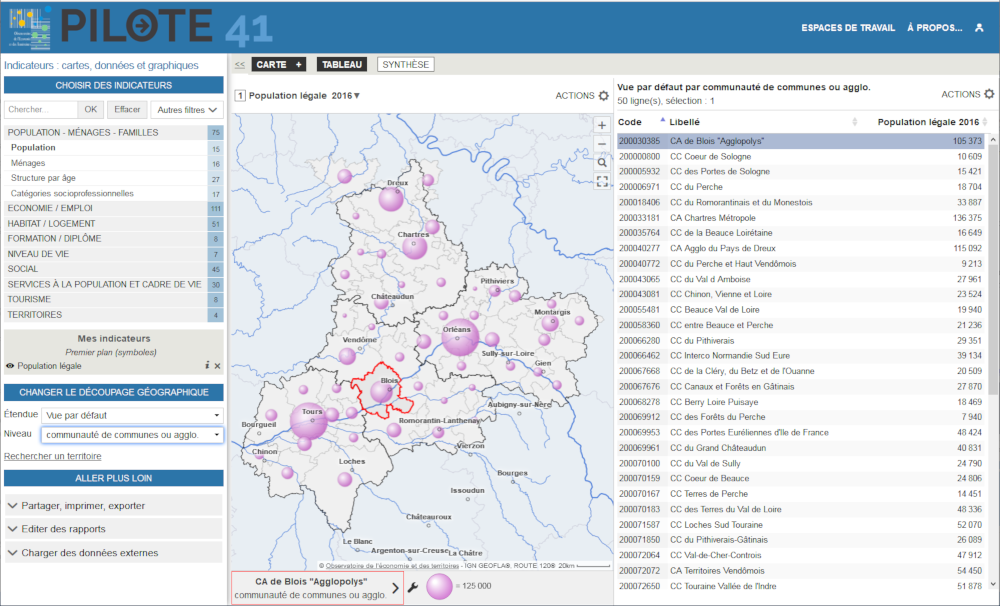Zoom in on the map
Screen dimensions: 1000x606
(601, 126)
